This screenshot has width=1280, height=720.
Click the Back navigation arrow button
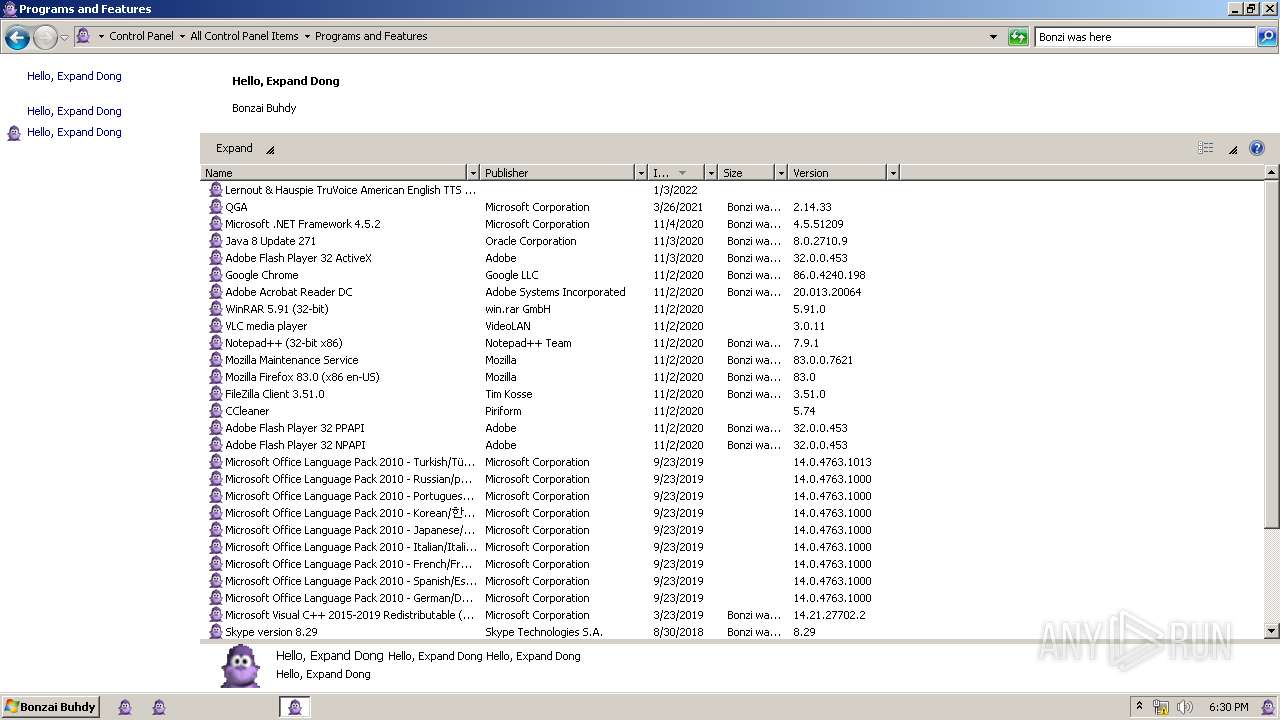17,38
